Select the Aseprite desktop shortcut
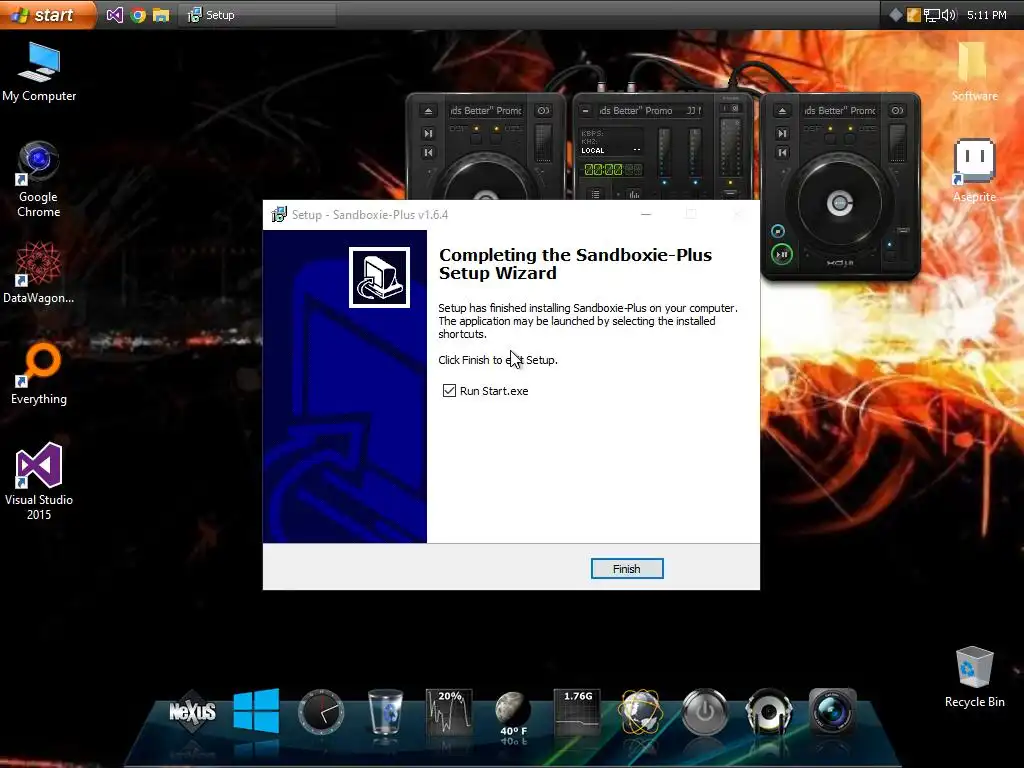This screenshot has width=1024, height=768. (x=974, y=171)
